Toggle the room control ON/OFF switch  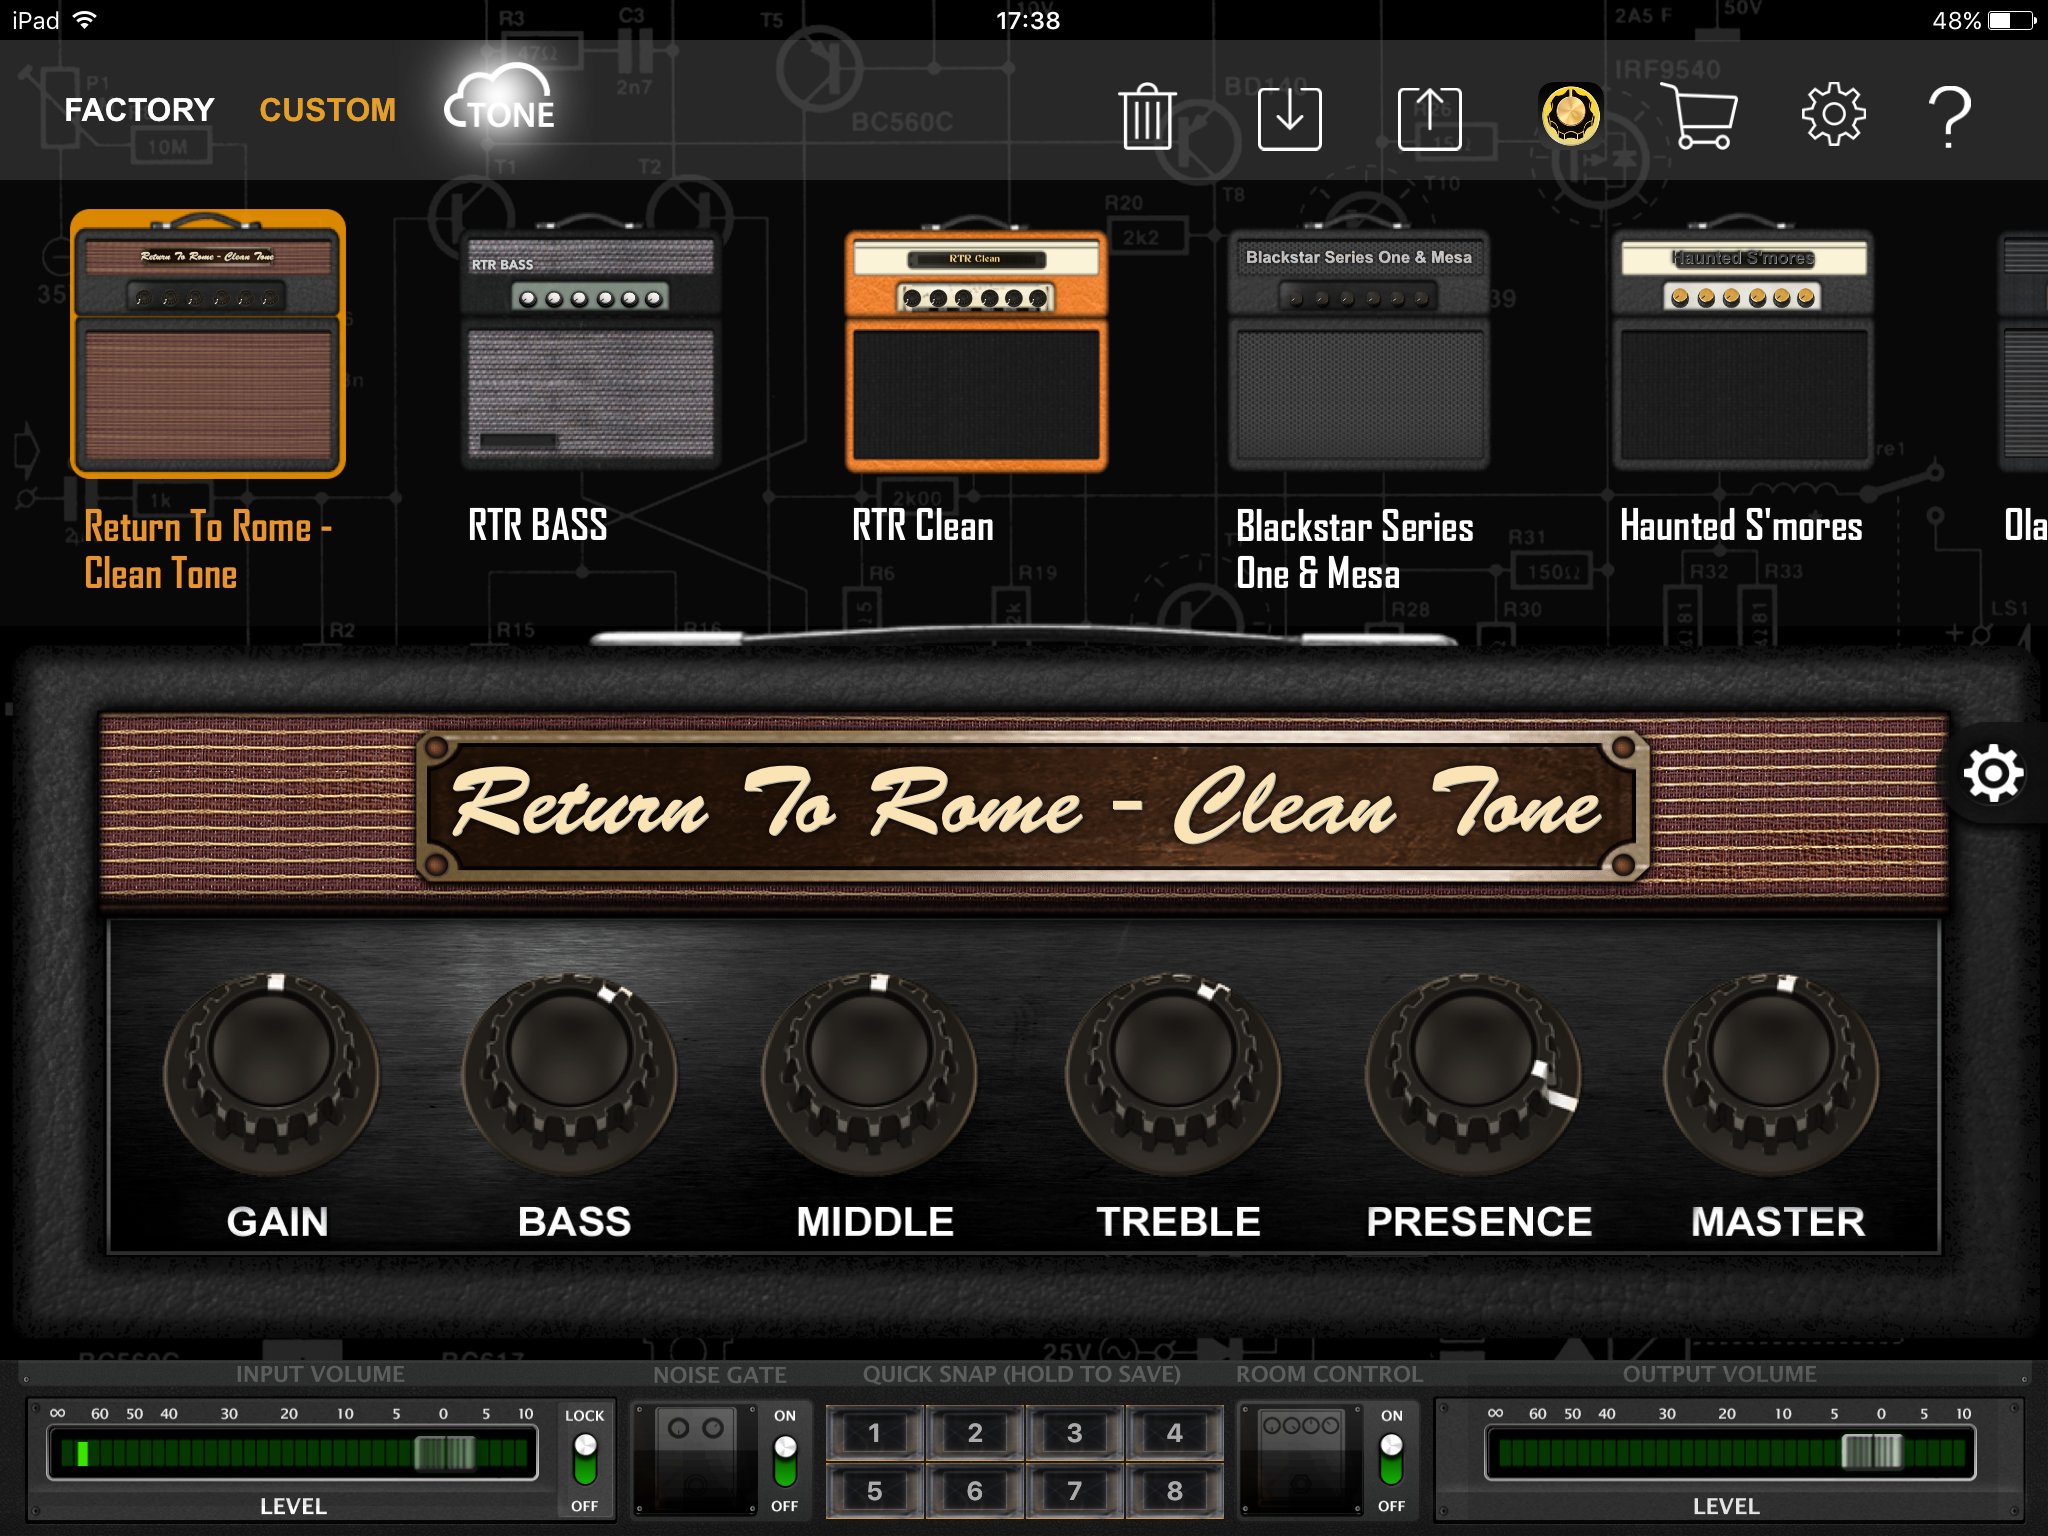pyautogui.click(x=1391, y=1460)
